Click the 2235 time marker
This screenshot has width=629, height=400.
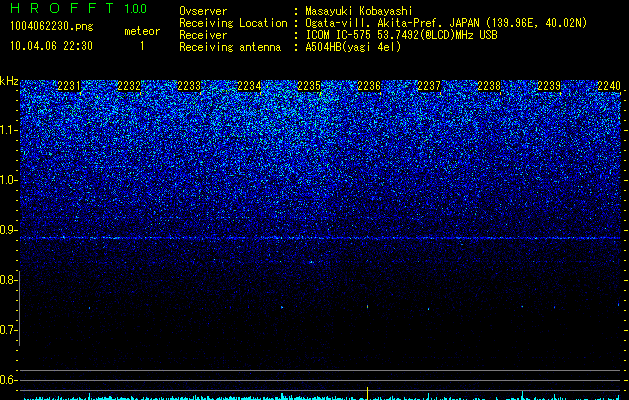tap(309, 86)
